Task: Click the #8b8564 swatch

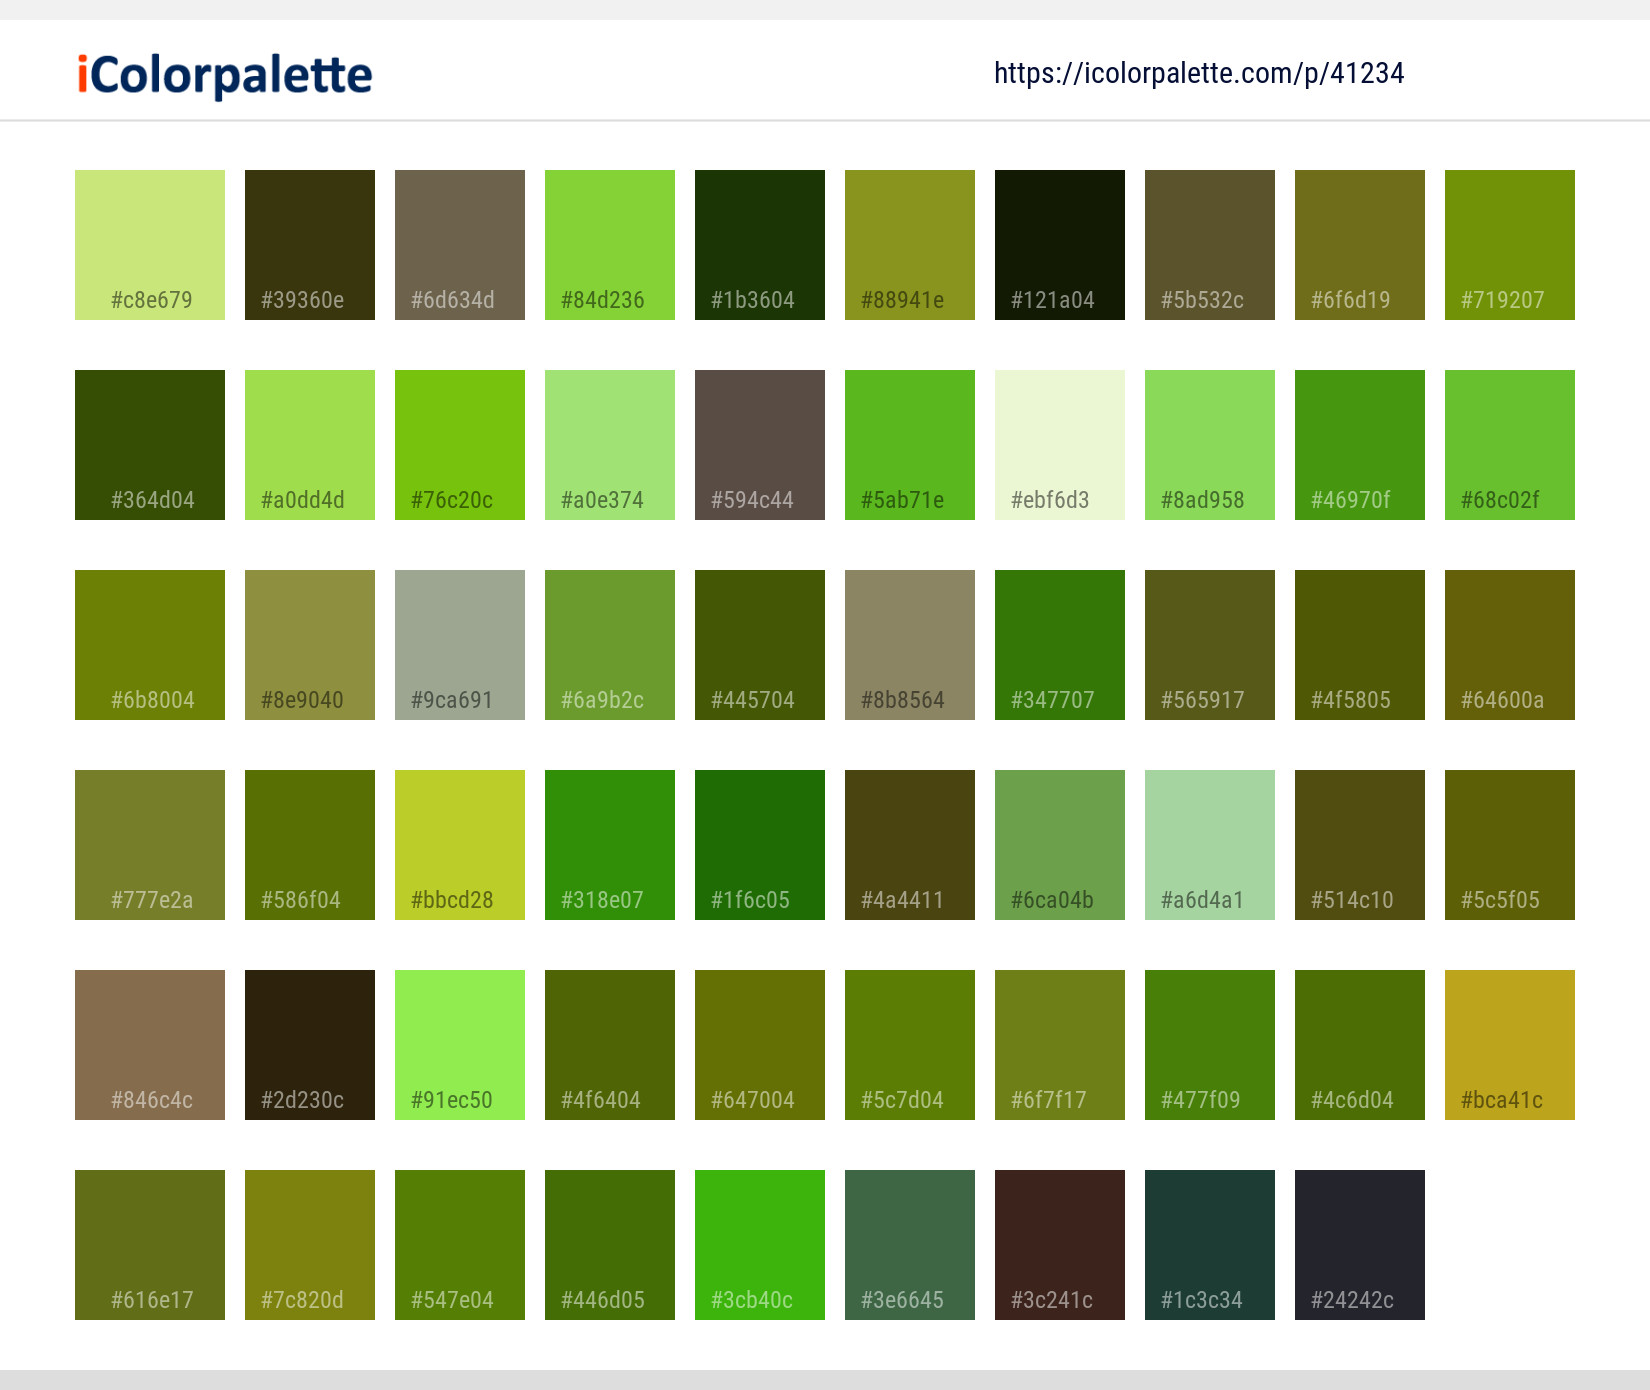Action: click(910, 645)
